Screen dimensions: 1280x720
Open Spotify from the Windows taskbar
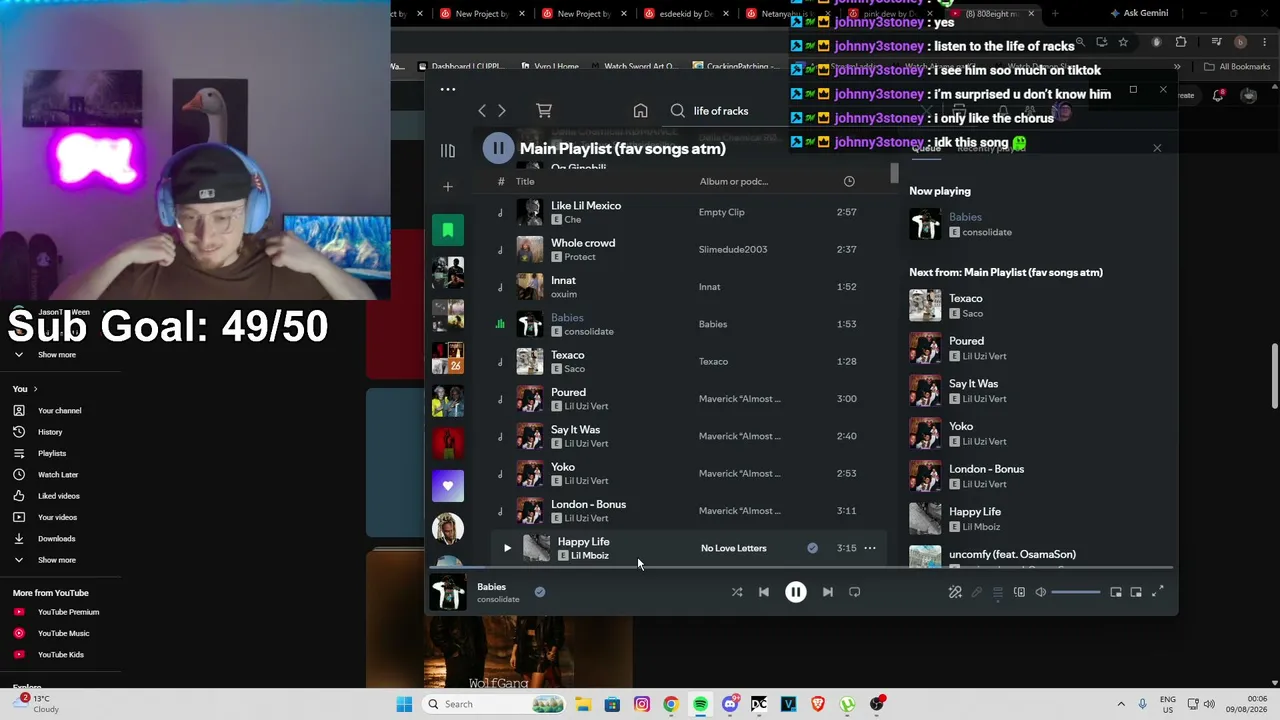[700, 704]
